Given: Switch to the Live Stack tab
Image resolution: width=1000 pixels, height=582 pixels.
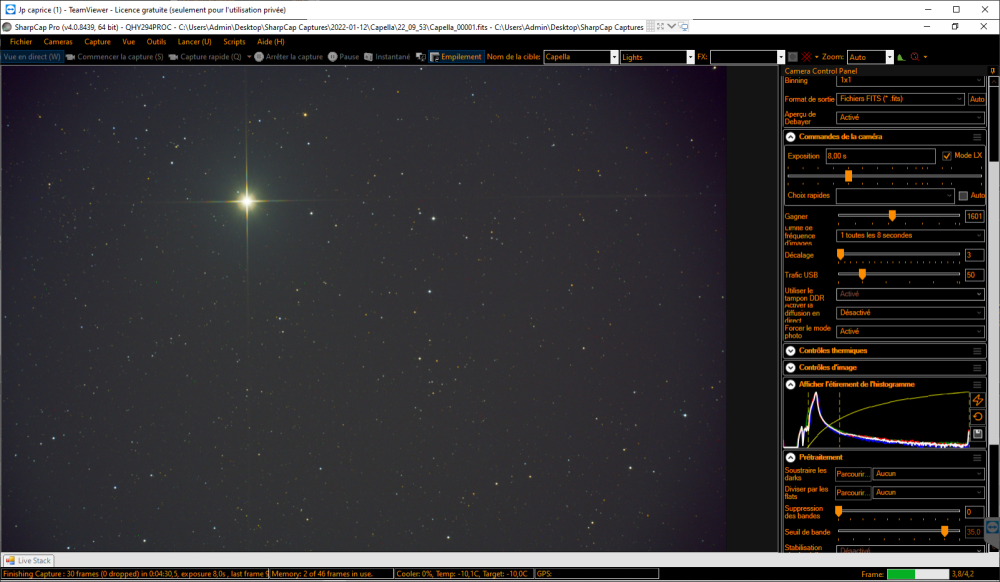Looking at the screenshot, I should tap(28, 560).
